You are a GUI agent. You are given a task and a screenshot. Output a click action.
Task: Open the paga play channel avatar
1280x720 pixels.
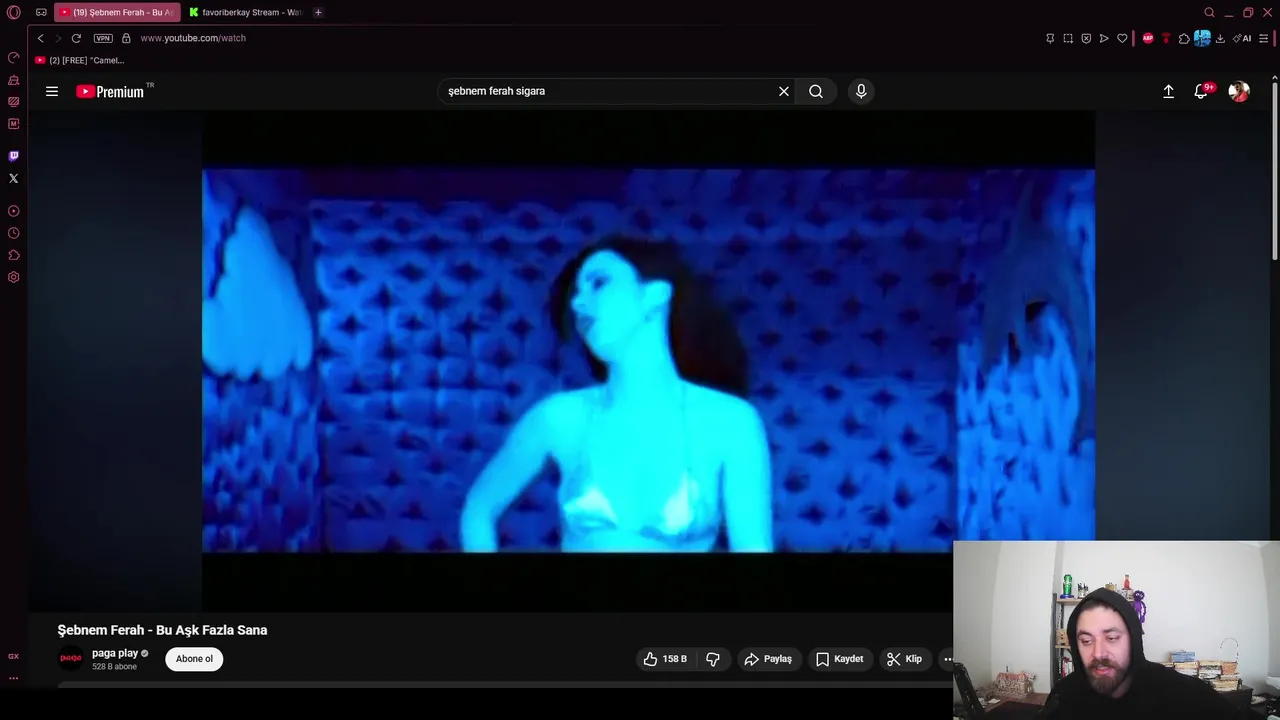71,658
